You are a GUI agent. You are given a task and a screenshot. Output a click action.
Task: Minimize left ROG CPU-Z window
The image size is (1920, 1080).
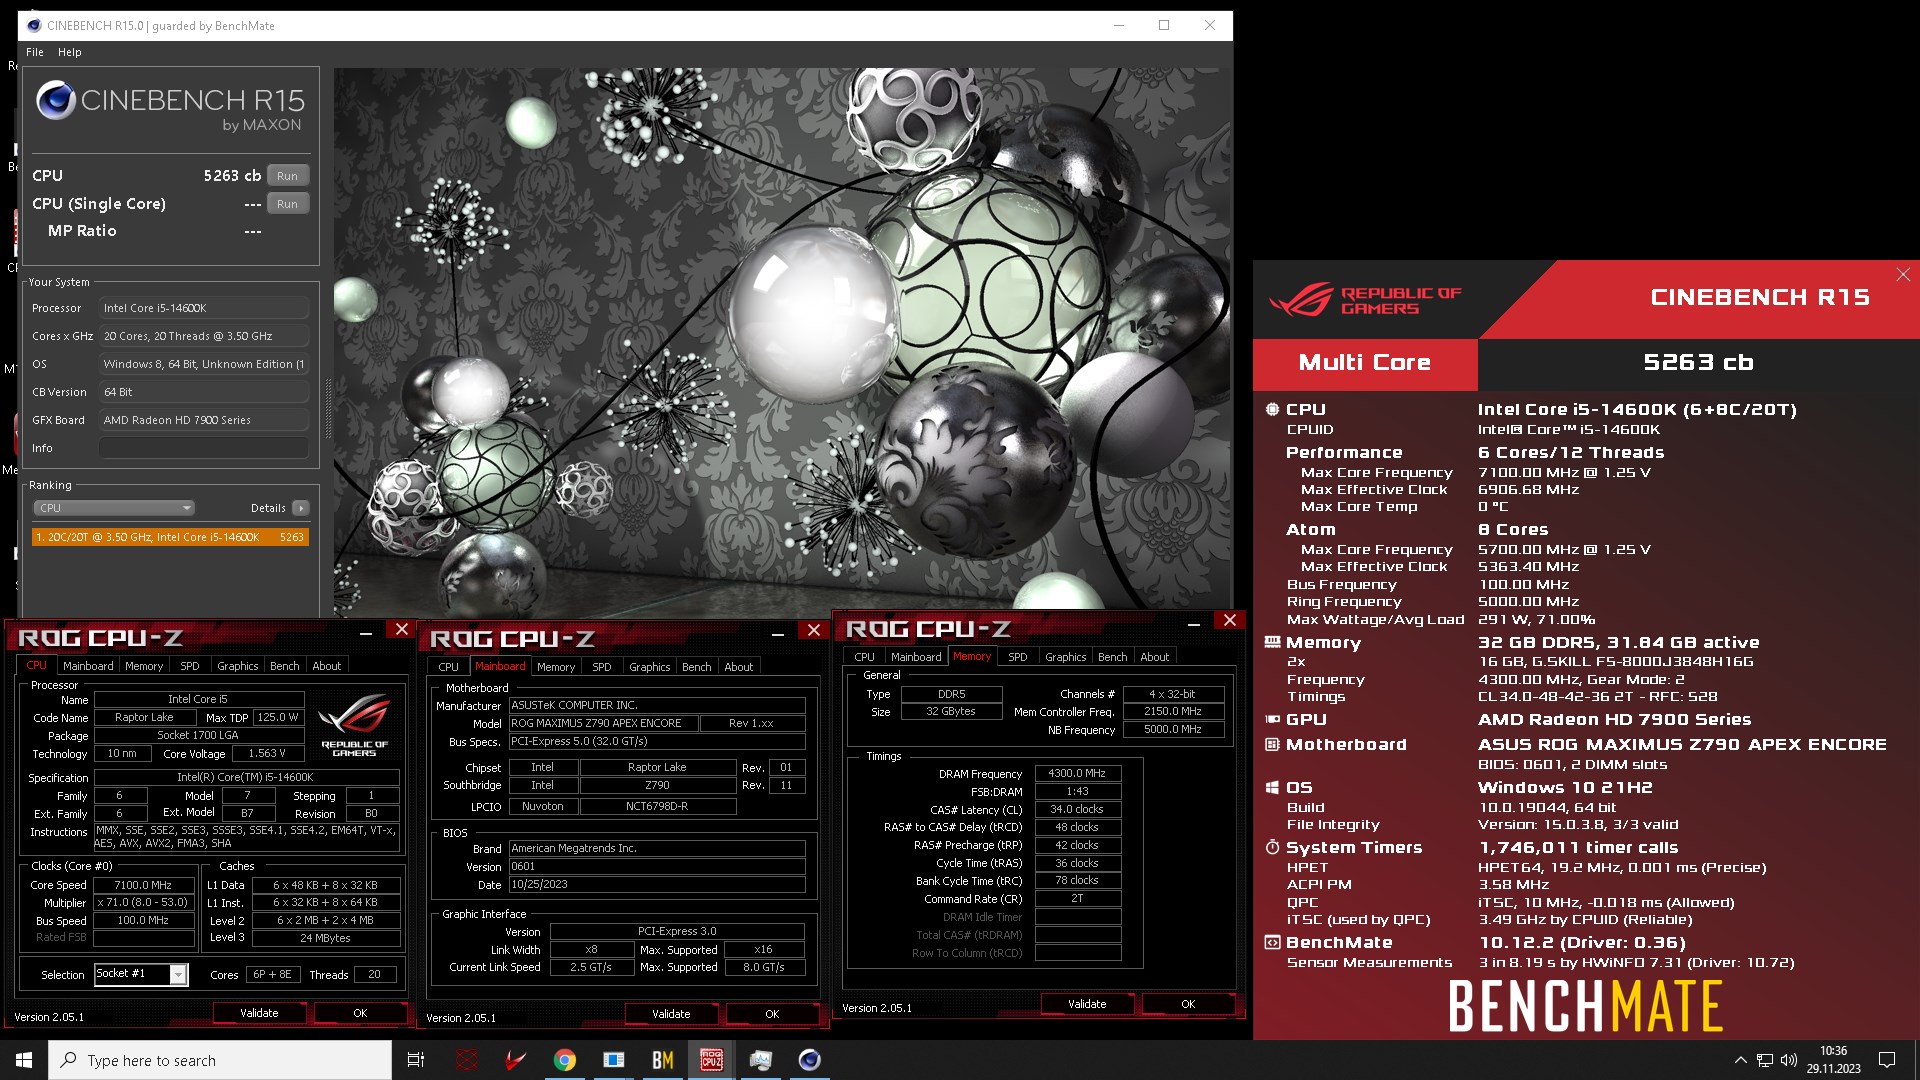pyautogui.click(x=366, y=631)
